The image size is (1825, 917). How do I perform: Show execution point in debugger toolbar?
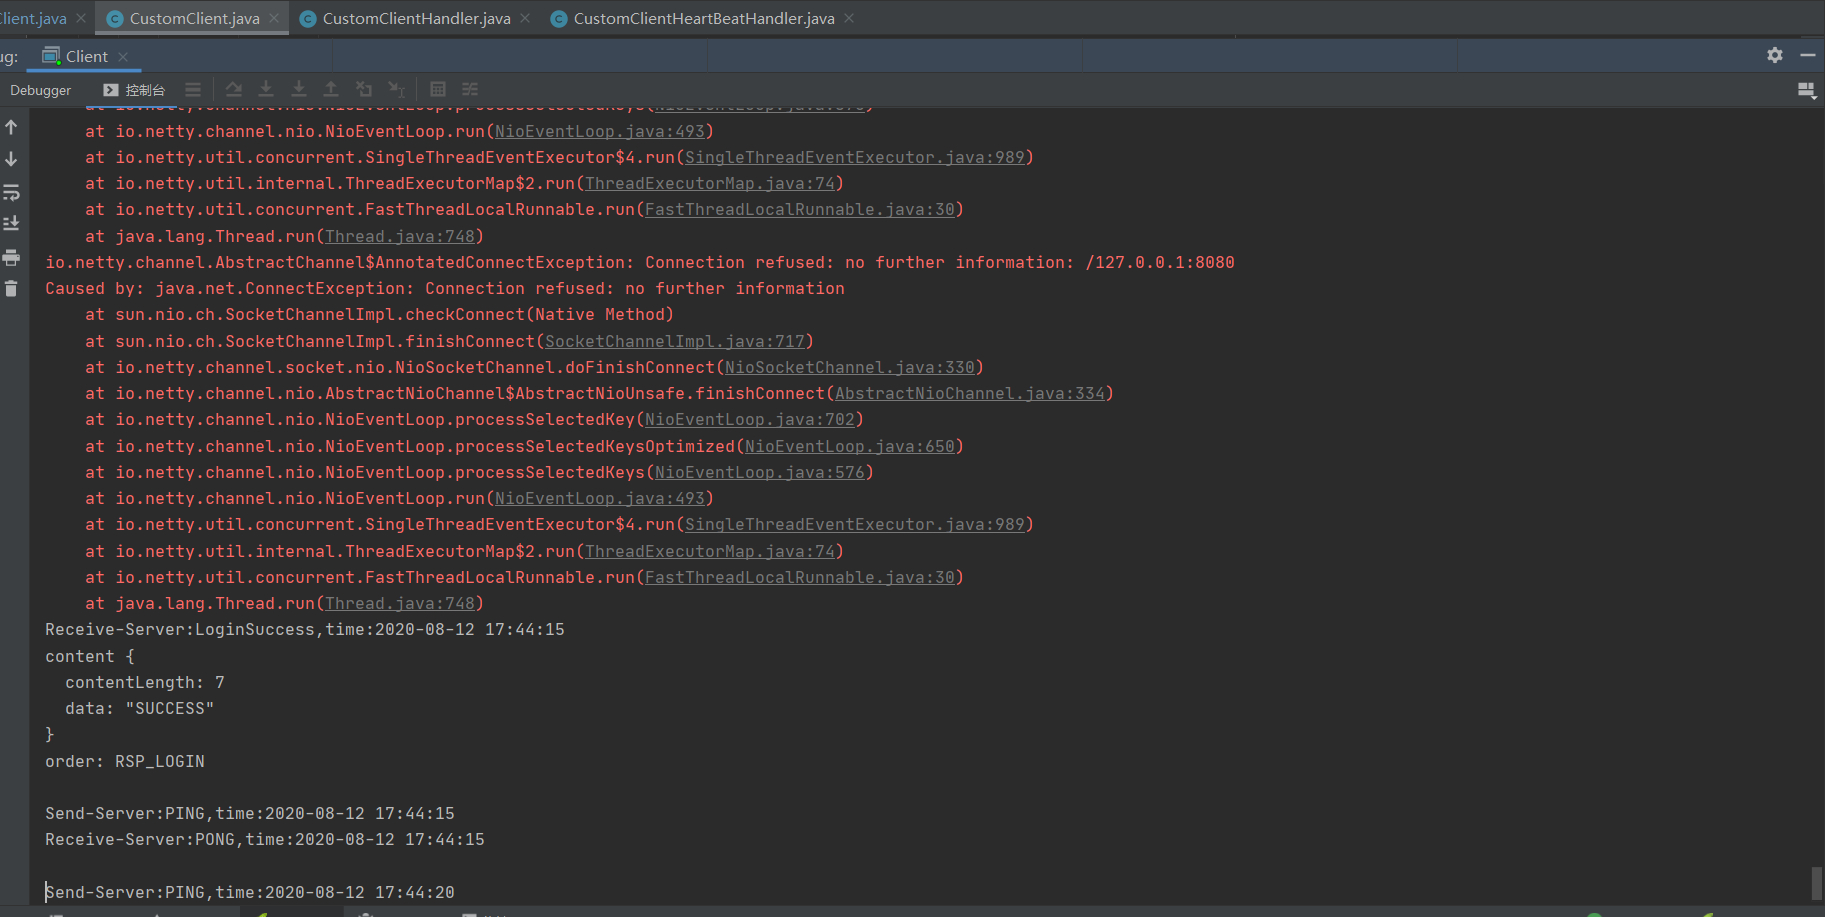tap(193, 90)
